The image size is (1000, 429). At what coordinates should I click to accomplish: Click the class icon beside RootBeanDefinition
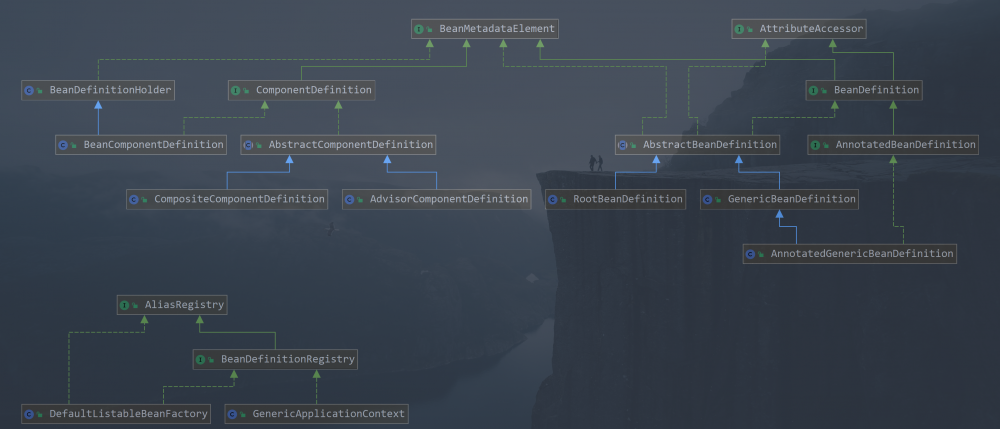(x=554, y=199)
